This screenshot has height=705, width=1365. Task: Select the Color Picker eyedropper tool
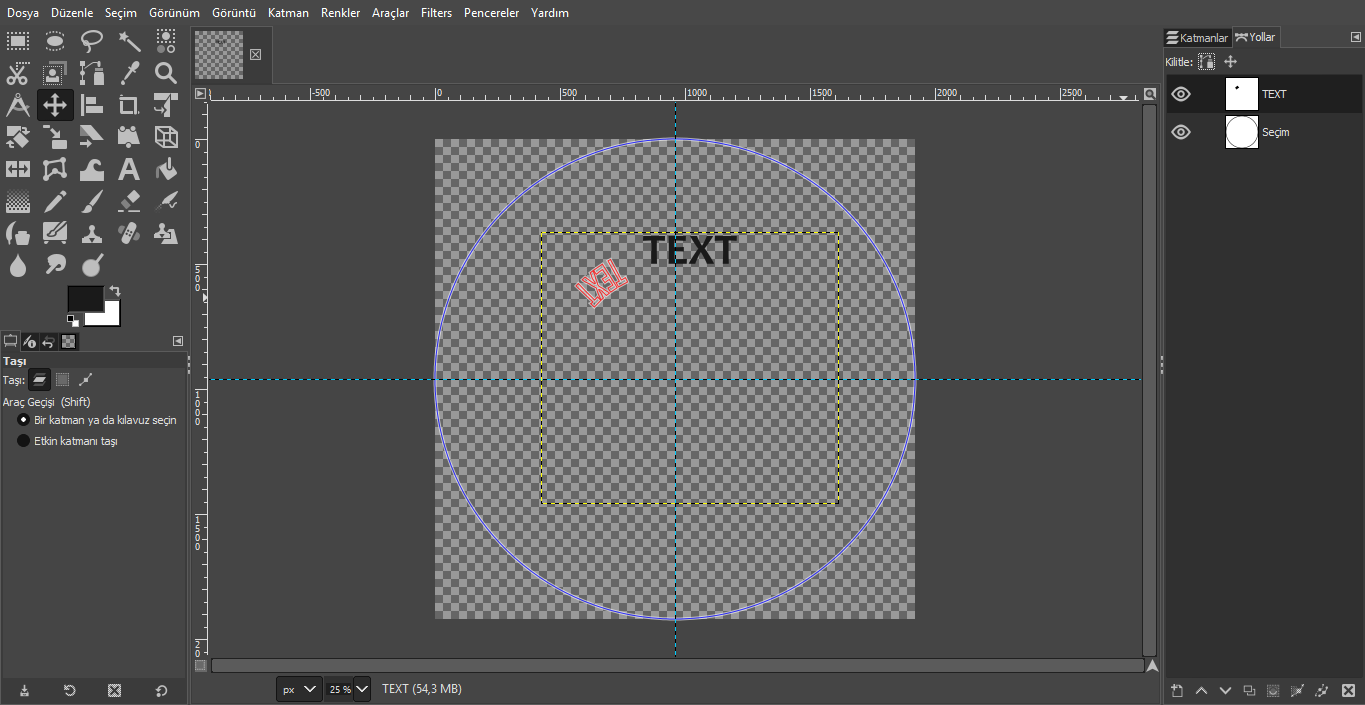pos(129,73)
